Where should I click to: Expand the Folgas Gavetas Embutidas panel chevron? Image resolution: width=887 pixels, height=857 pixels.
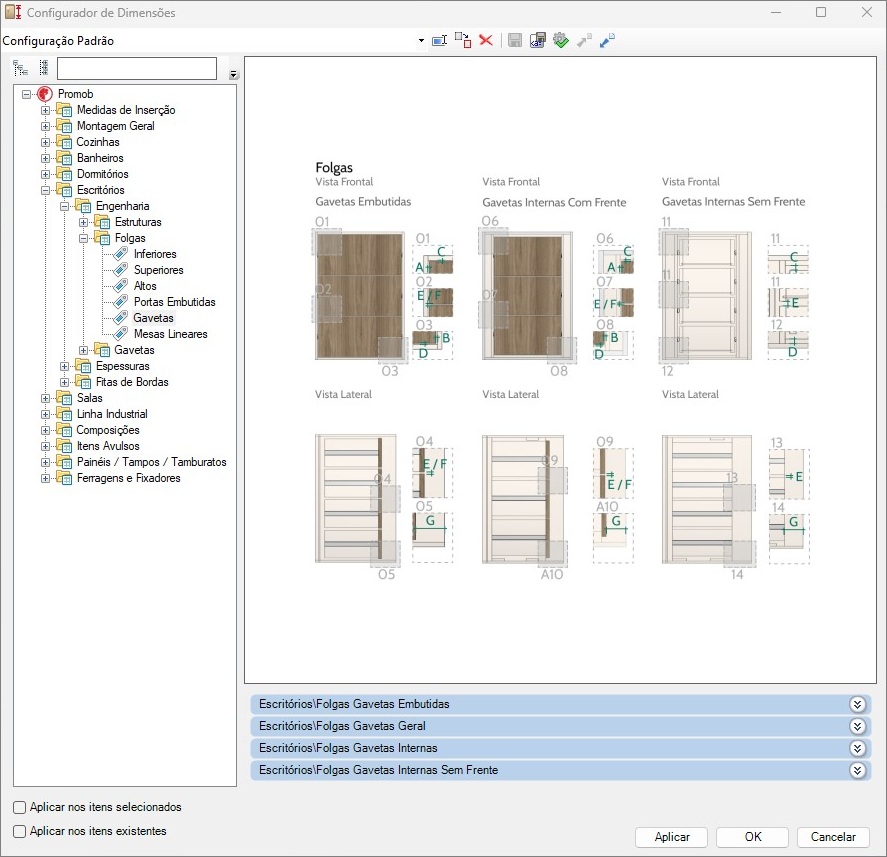tap(858, 704)
